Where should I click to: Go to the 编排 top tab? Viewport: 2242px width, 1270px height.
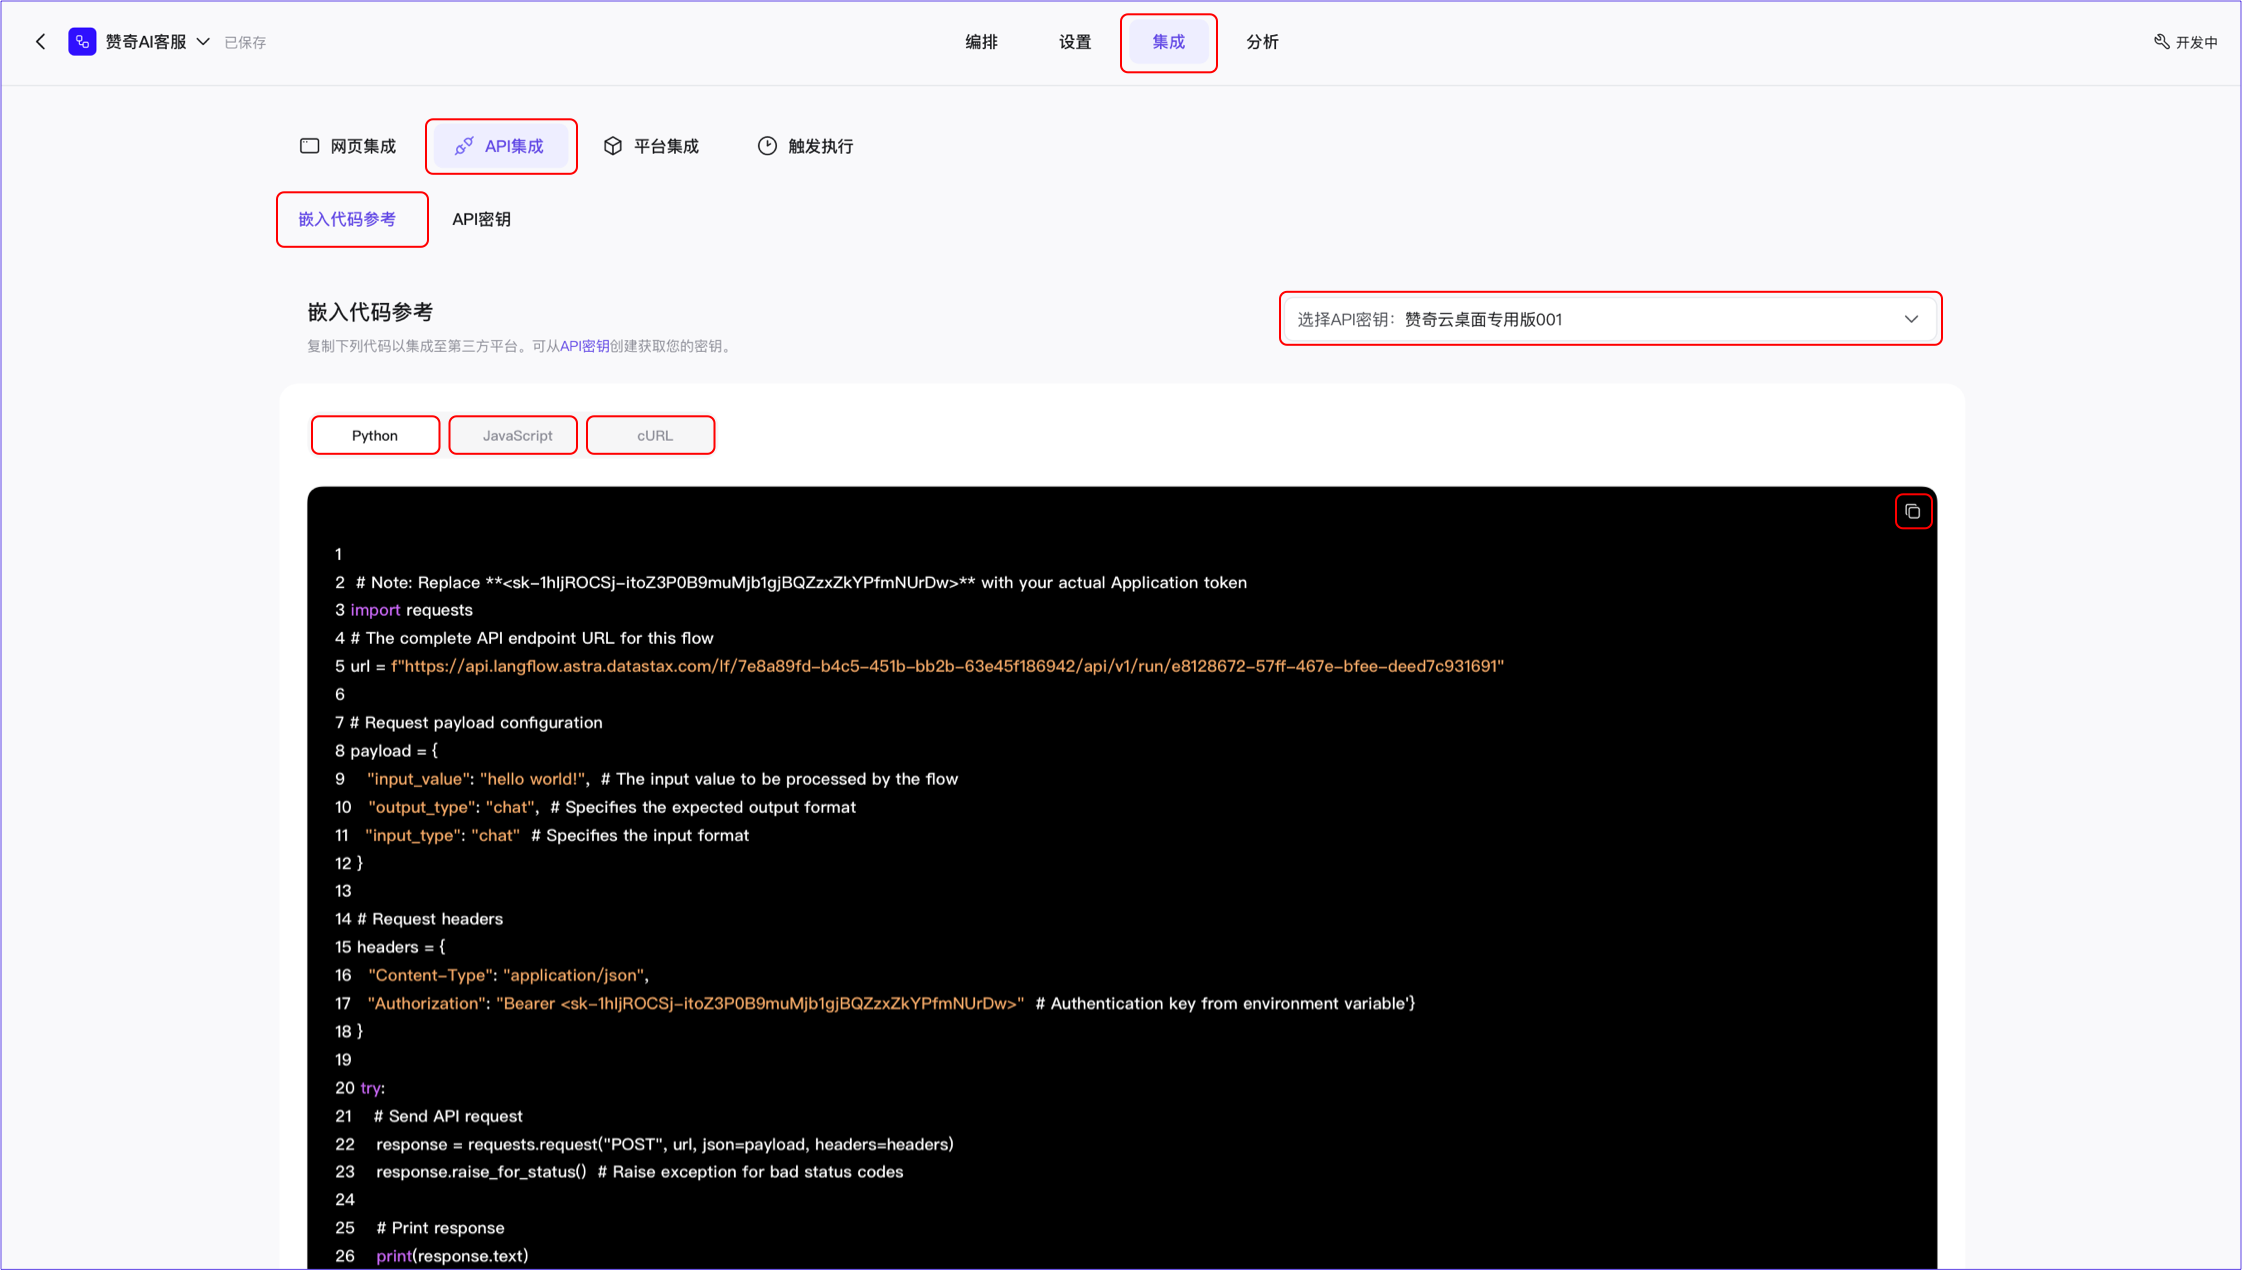[x=981, y=42]
